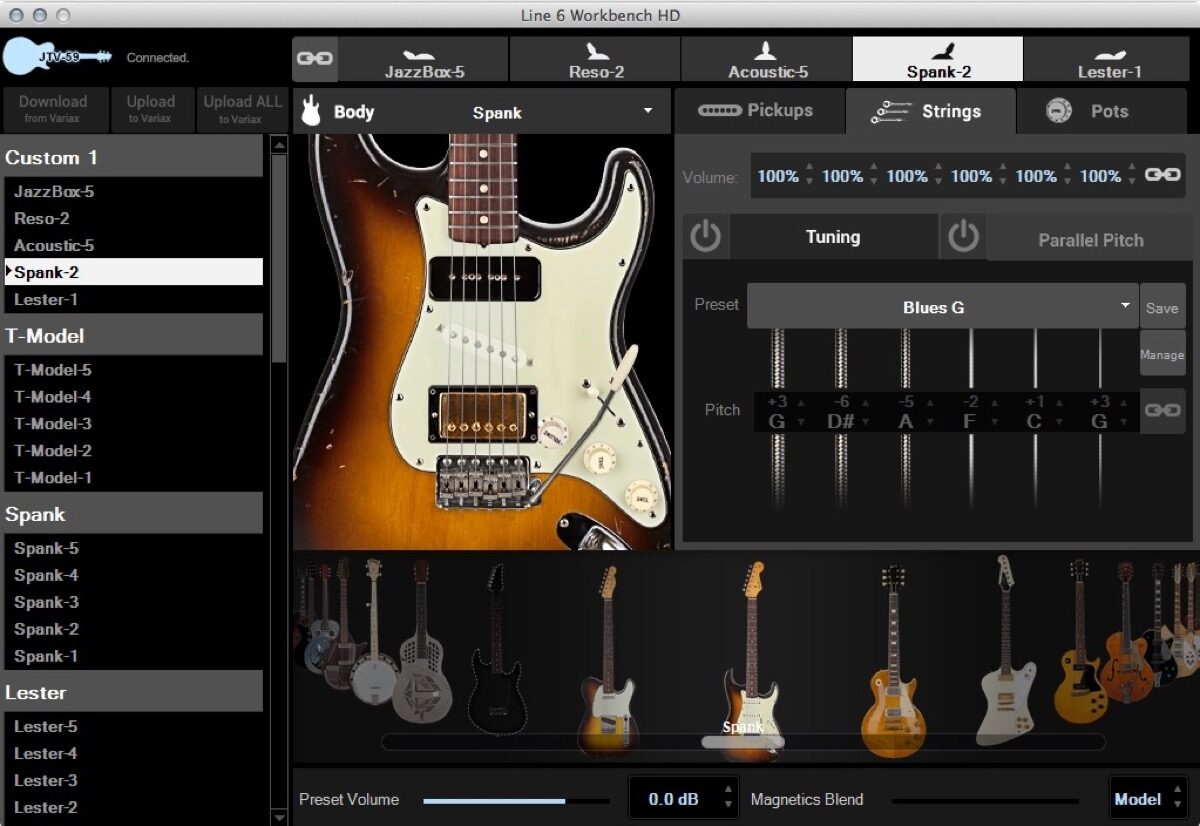The height and width of the screenshot is (826, 1200).
Task: Raise pitch of the C string
Action: coord(1059,402)
